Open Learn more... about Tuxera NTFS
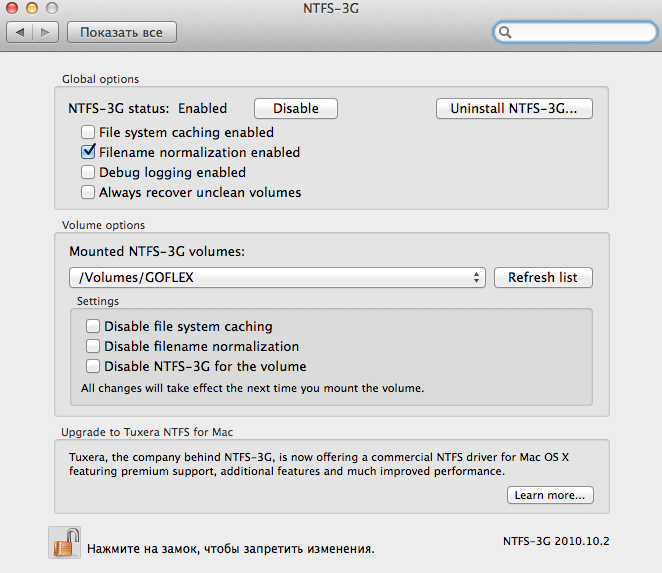The height and width of the screenshot is (573, 662). point(551,495)
